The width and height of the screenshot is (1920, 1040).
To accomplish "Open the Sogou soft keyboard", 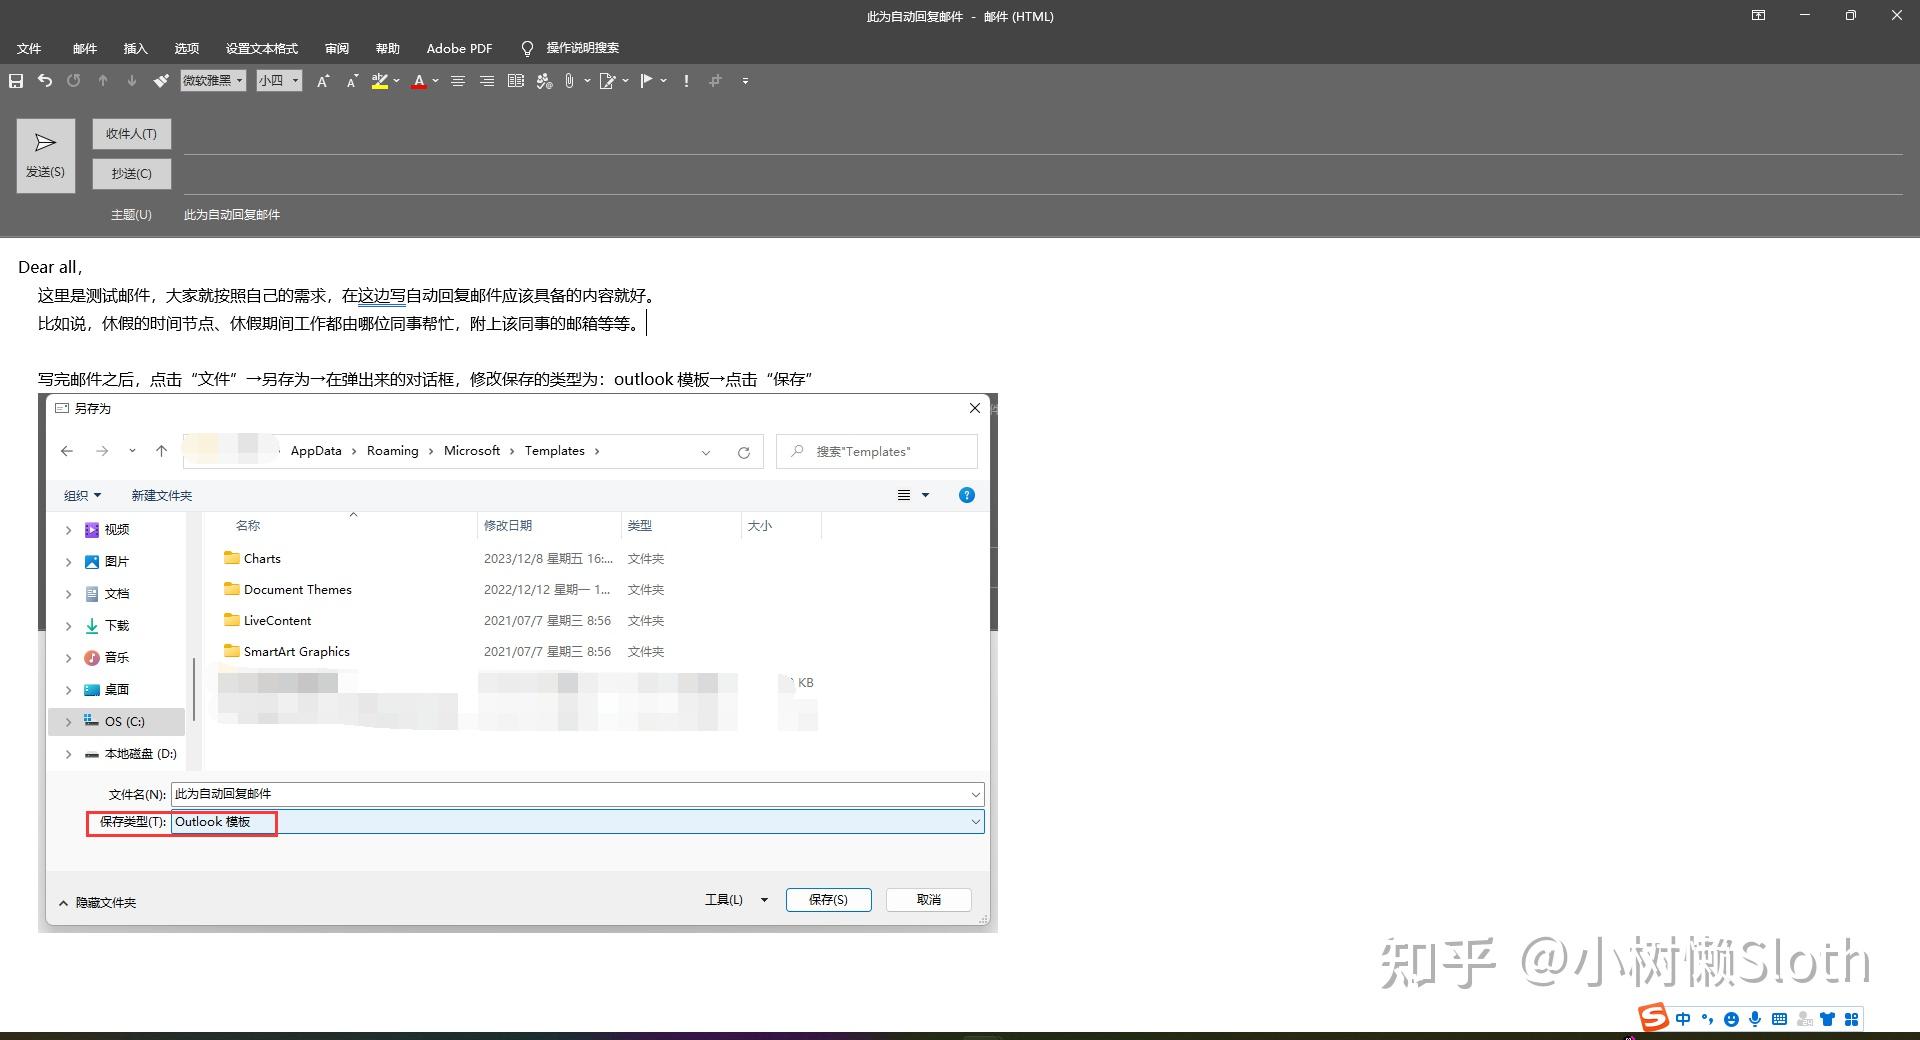I will pyautogui.click(x=1779, y=1019).
